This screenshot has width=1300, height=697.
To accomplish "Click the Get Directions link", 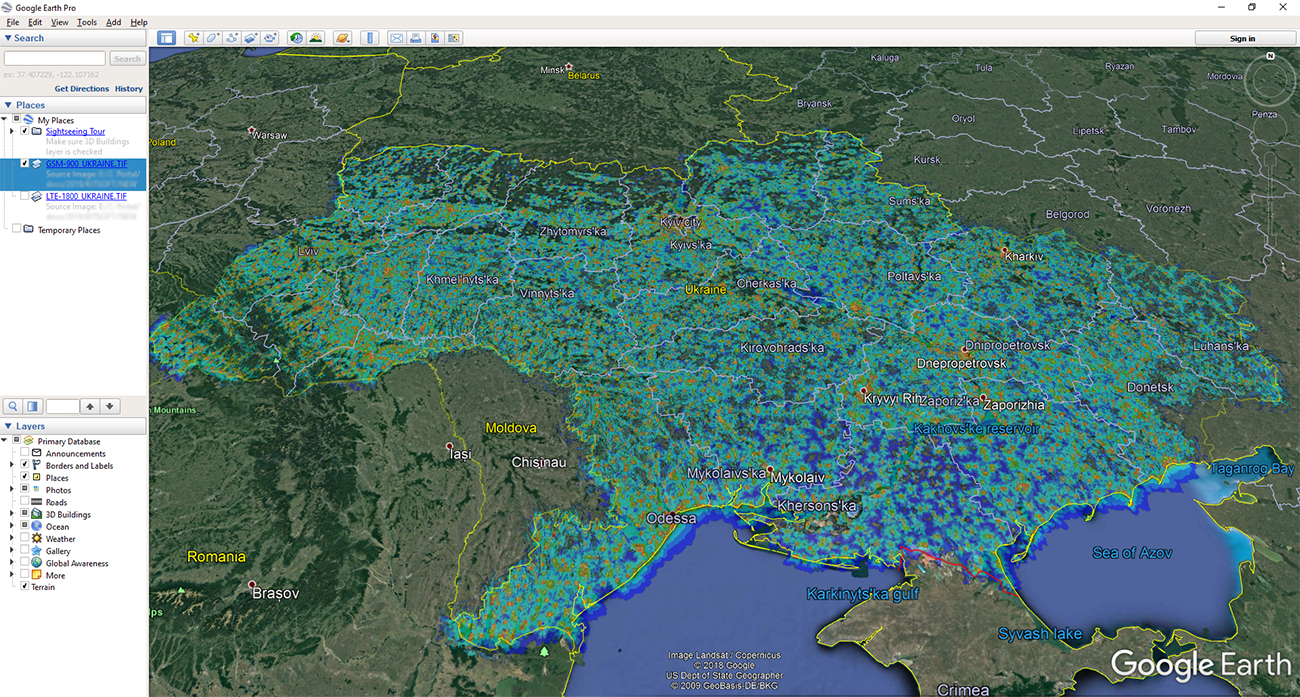I will [82, 89].
